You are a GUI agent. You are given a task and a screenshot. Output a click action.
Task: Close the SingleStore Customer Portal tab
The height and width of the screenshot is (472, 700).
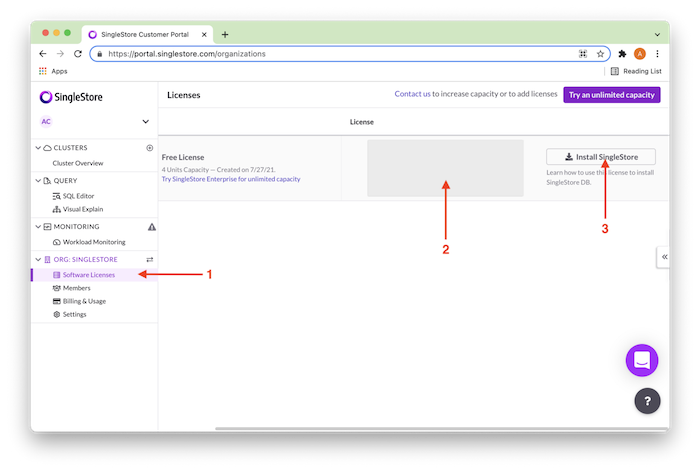tap(204, 34)
